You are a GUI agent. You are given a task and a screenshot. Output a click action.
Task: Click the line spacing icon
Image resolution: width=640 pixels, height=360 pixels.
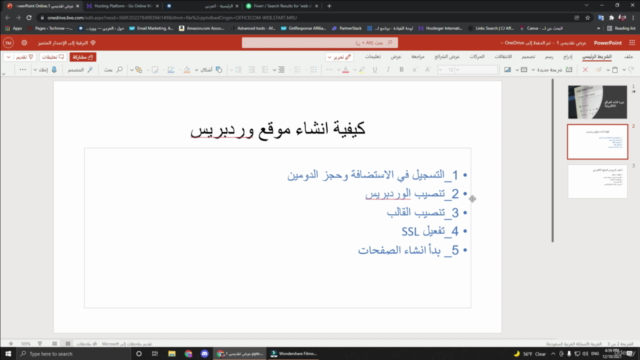click(x=238, y=70)
